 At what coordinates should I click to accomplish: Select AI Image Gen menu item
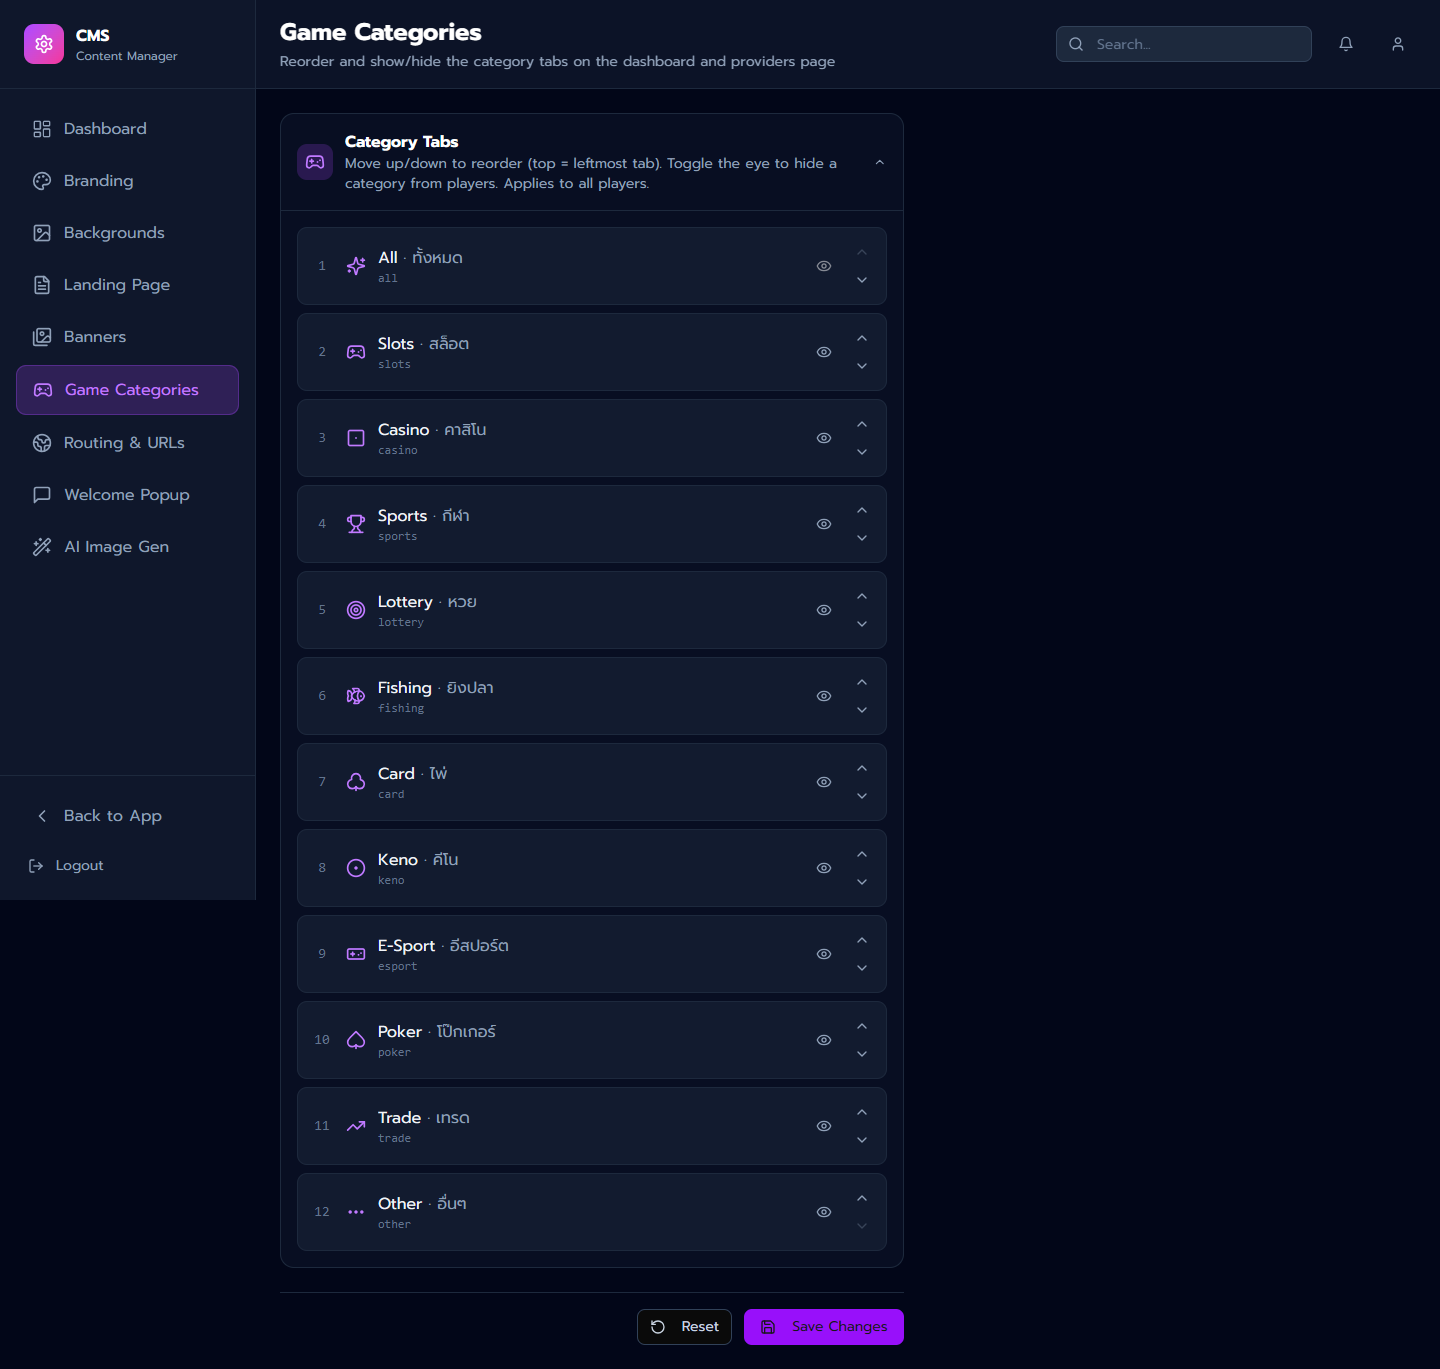pyautogui.click(x=127, y=547)
